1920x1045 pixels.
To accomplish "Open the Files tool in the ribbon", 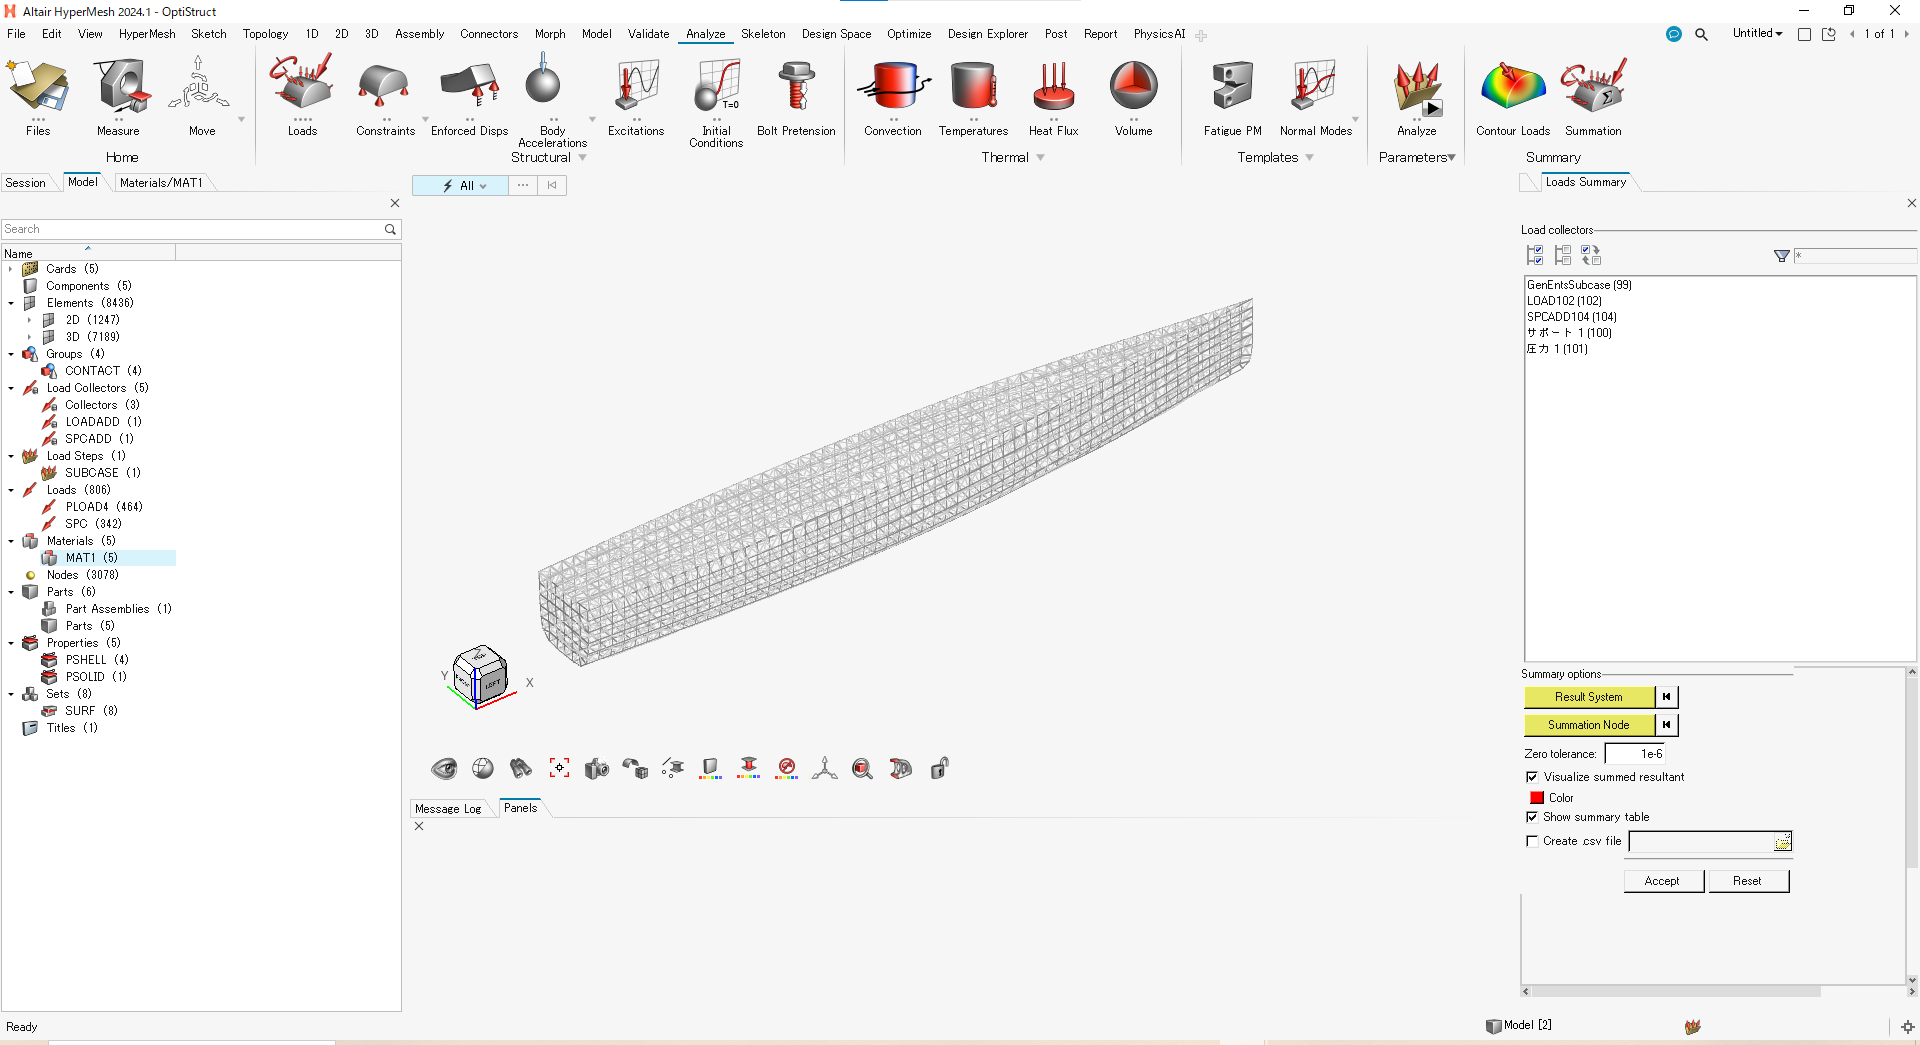I will [38, 87].
